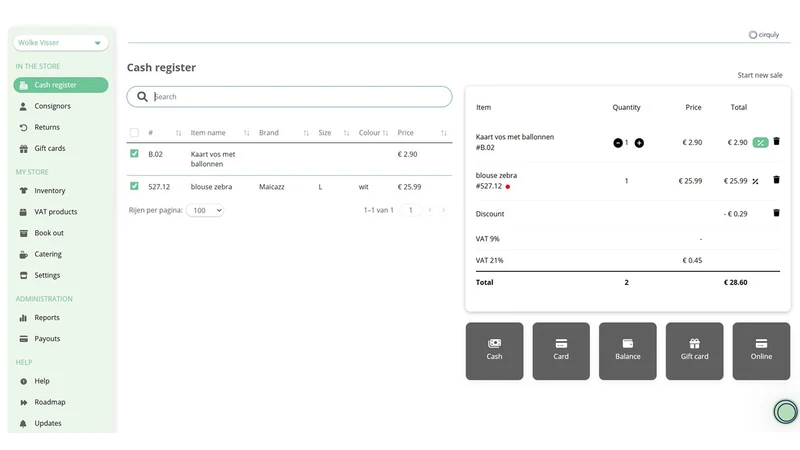The width and height of the screenshot is (800, 450).
Task: Go to the Consignors page
Action: (x=52, y=106)
